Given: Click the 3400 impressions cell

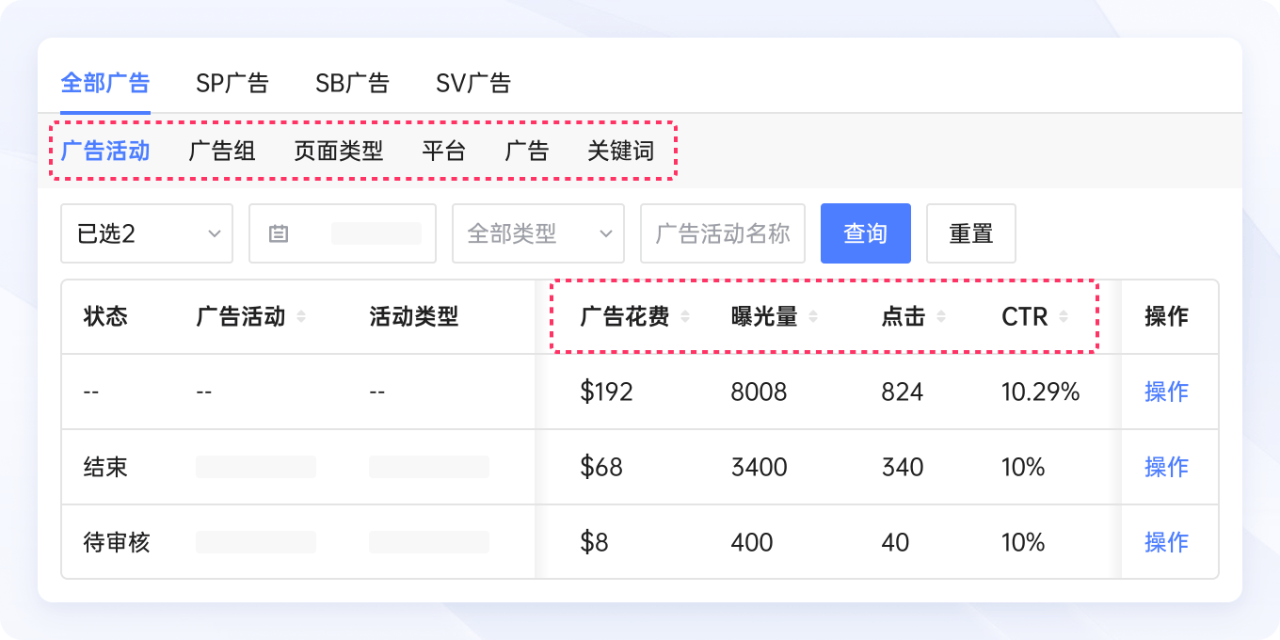Looking at the screenshot, I should pyautogui.click(x=759, y=466).
